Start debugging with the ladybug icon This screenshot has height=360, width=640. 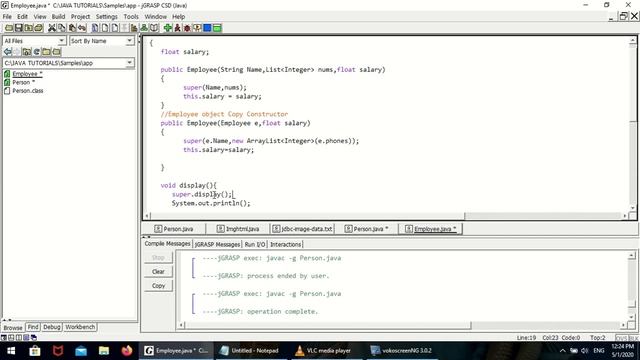(187, 28)
